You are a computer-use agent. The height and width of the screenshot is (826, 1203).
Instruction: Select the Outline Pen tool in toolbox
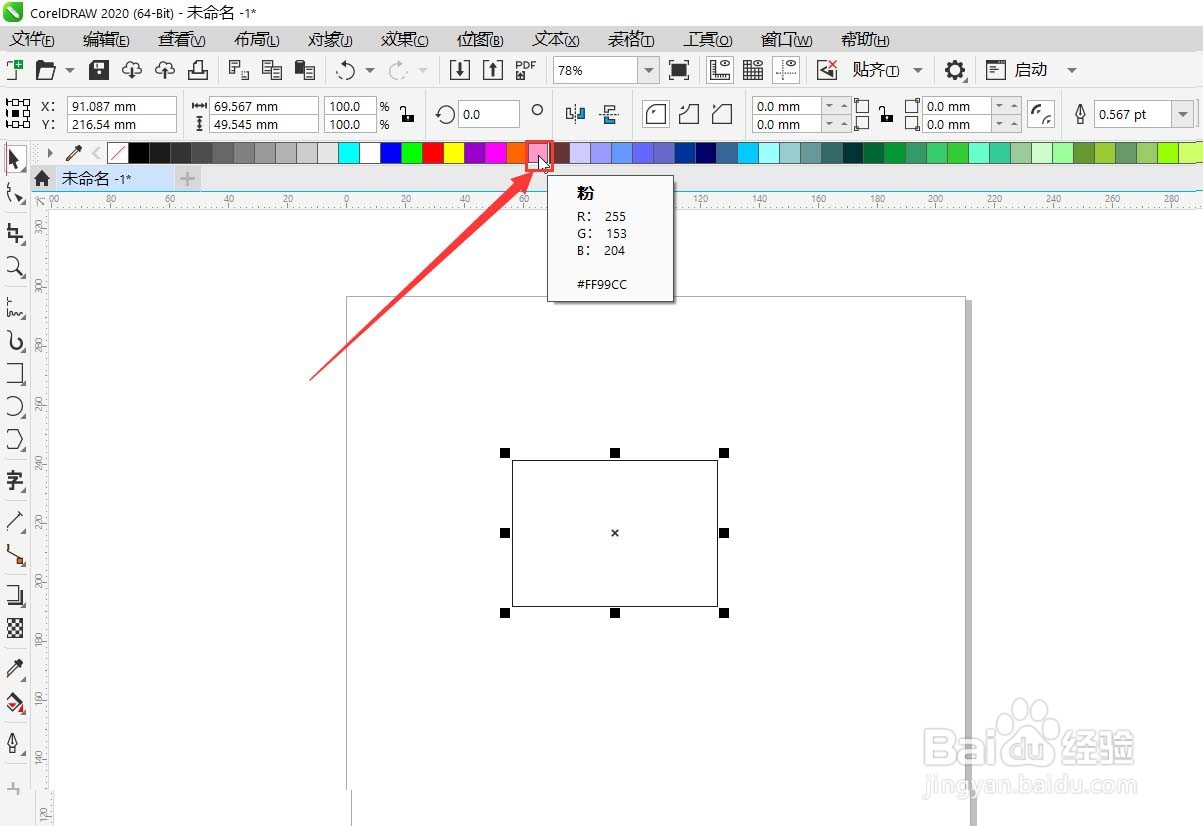click(14, 743)
